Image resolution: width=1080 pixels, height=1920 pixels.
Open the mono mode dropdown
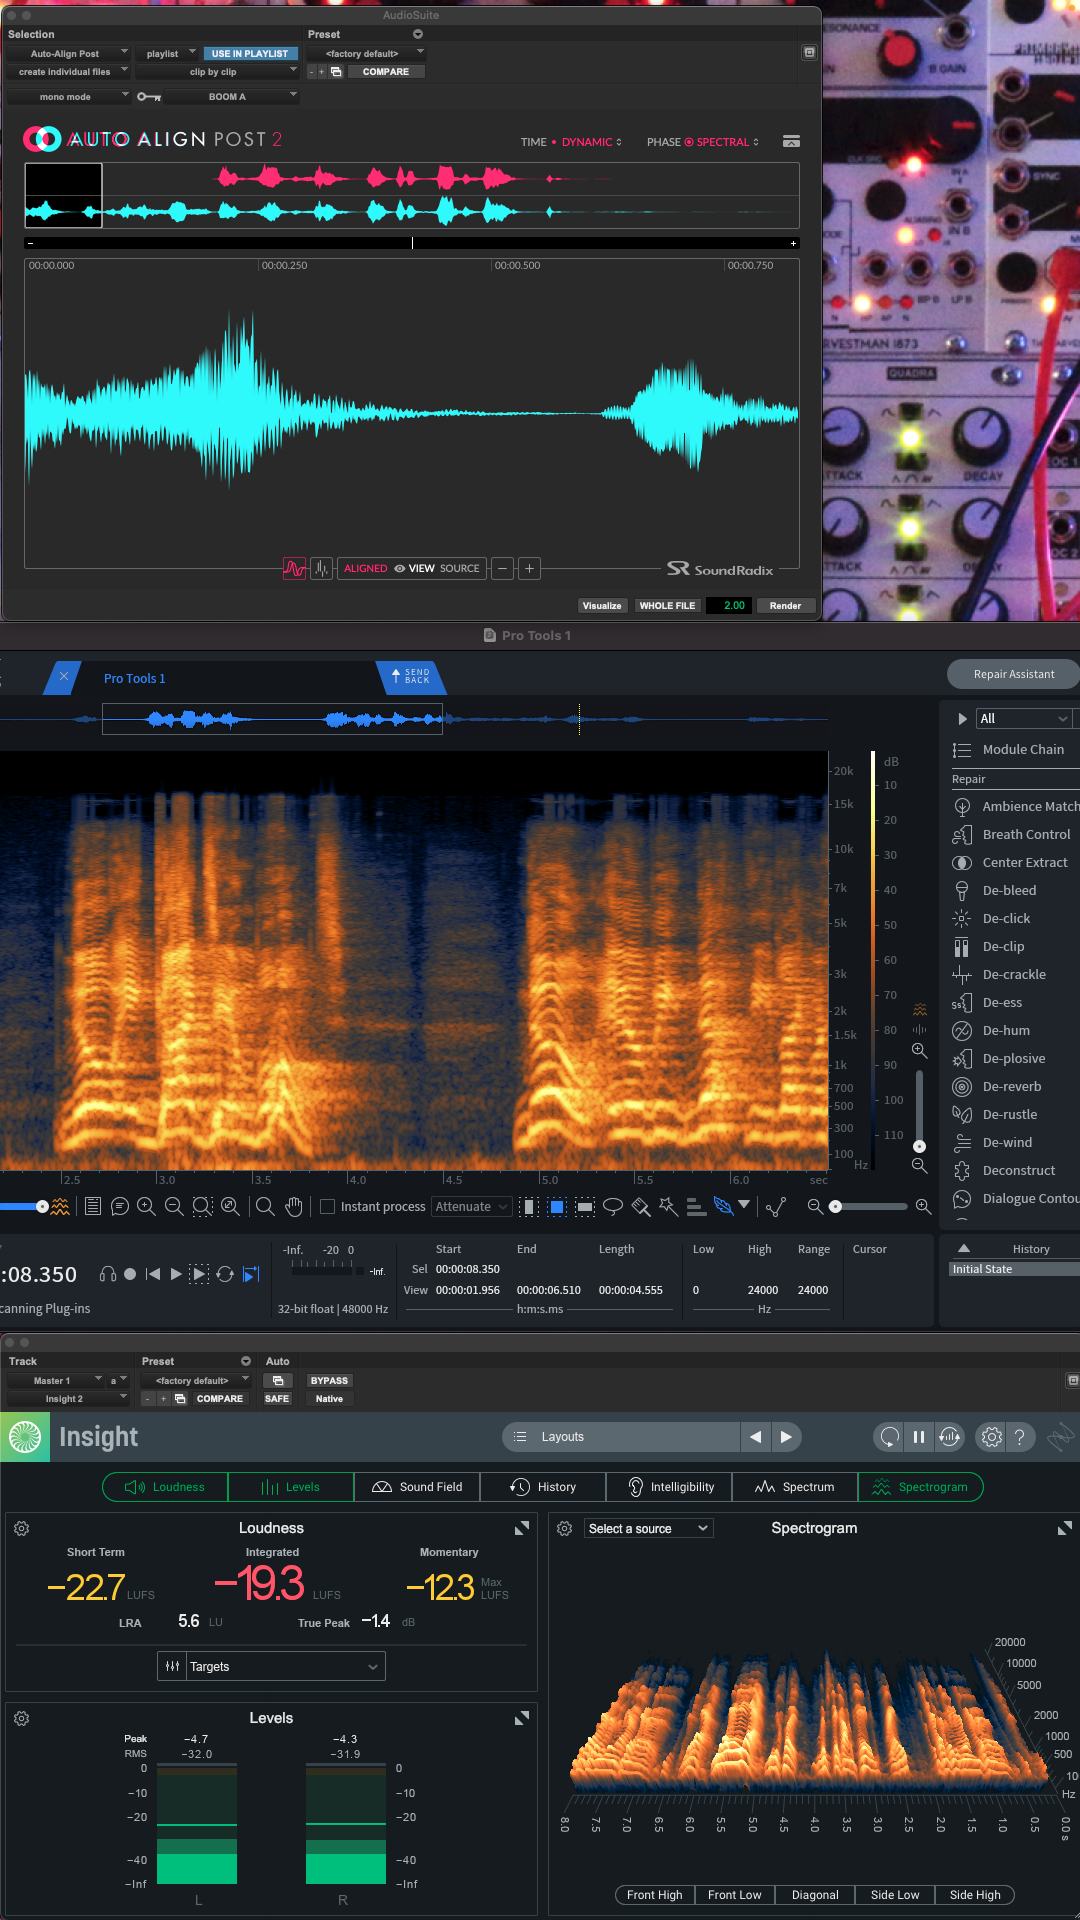point(68,97)
